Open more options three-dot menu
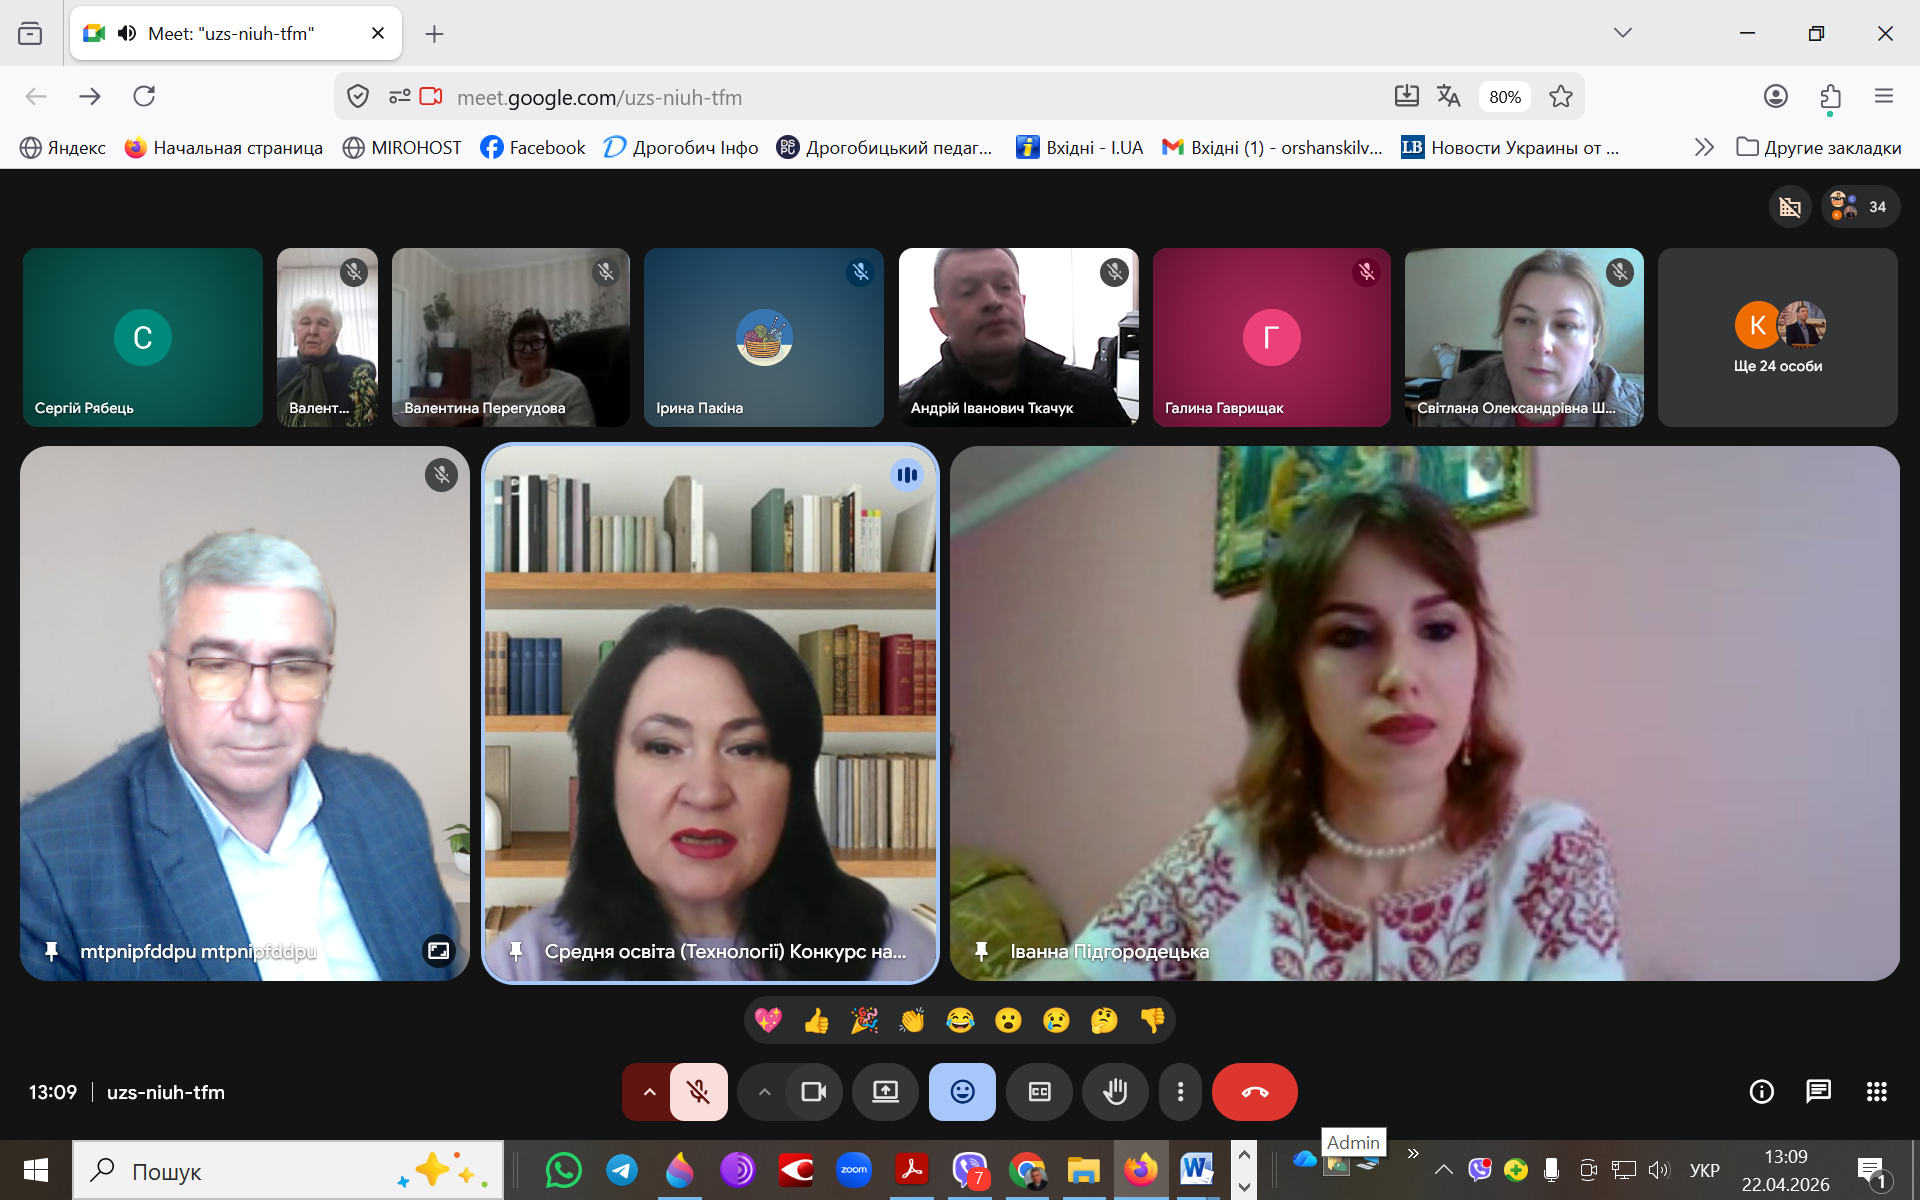This screenshot has height=1200, width=1920. coord(1180,1092)
